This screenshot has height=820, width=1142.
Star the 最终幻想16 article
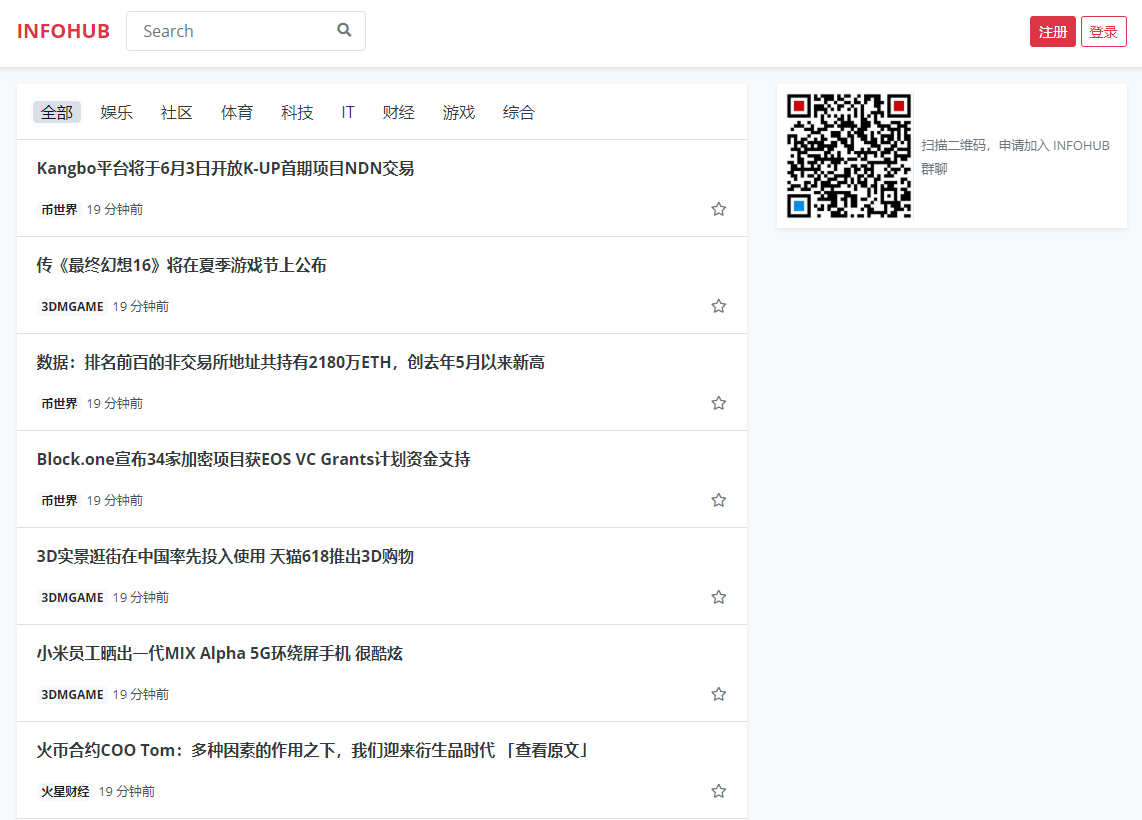[x=718, y=306]
